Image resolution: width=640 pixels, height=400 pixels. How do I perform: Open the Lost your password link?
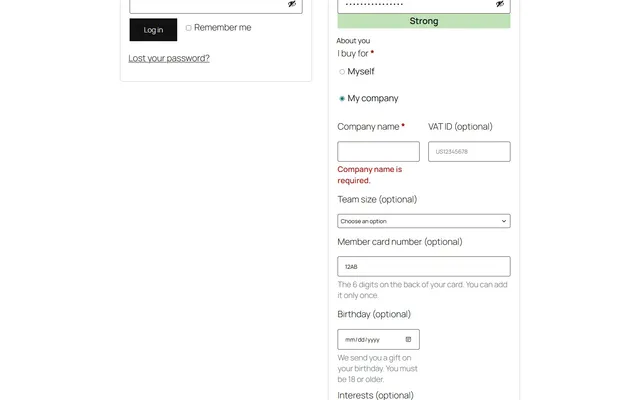click(x=169, y=58)
